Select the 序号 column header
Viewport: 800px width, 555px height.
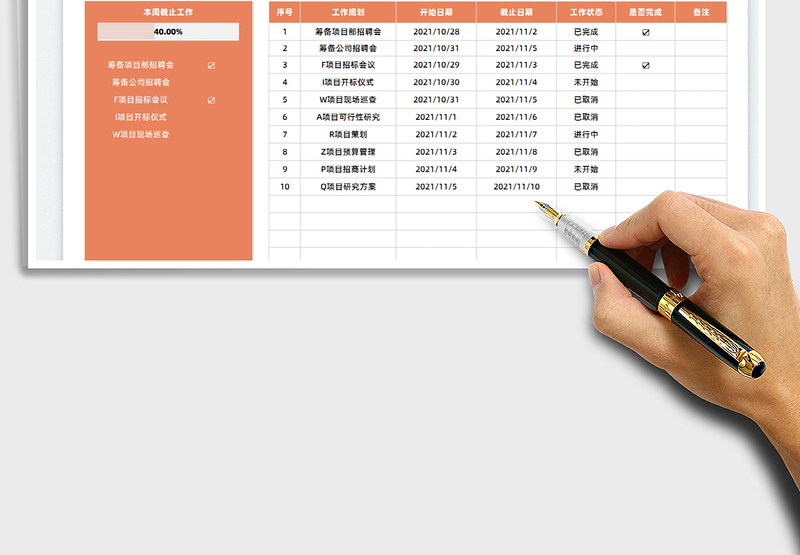(x=284, y=13)
